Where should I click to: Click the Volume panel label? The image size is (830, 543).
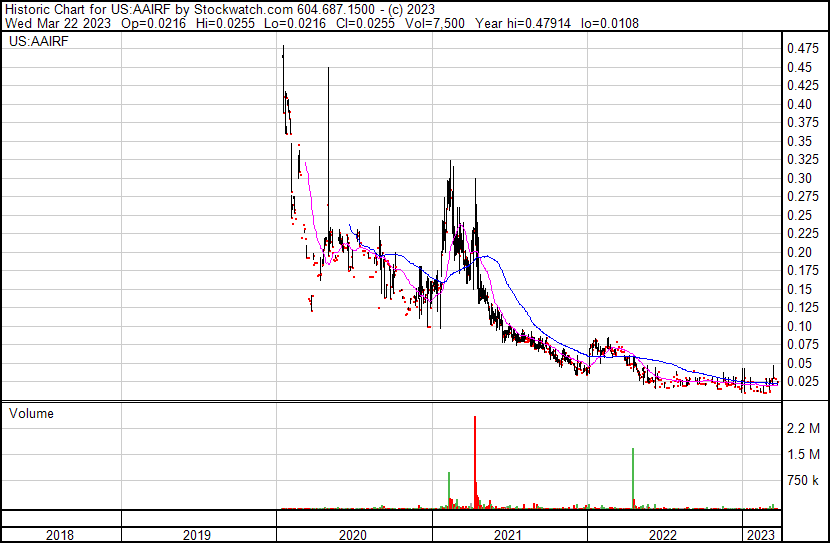(x=31, y=413)
